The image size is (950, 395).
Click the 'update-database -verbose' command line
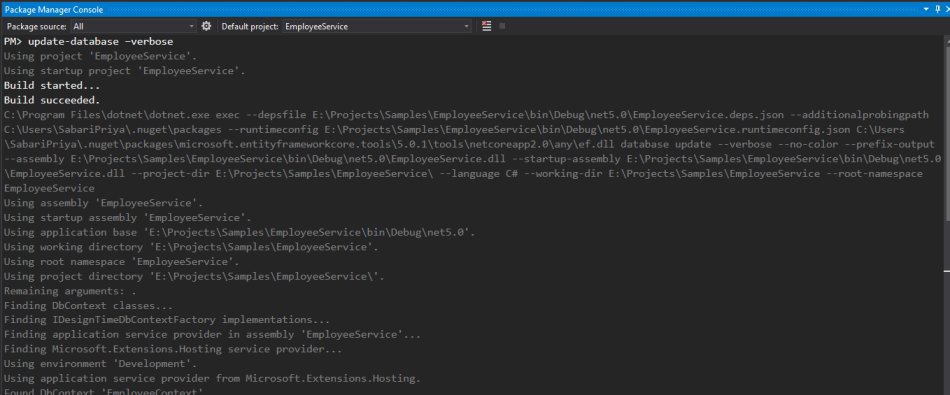pos(88,42)
